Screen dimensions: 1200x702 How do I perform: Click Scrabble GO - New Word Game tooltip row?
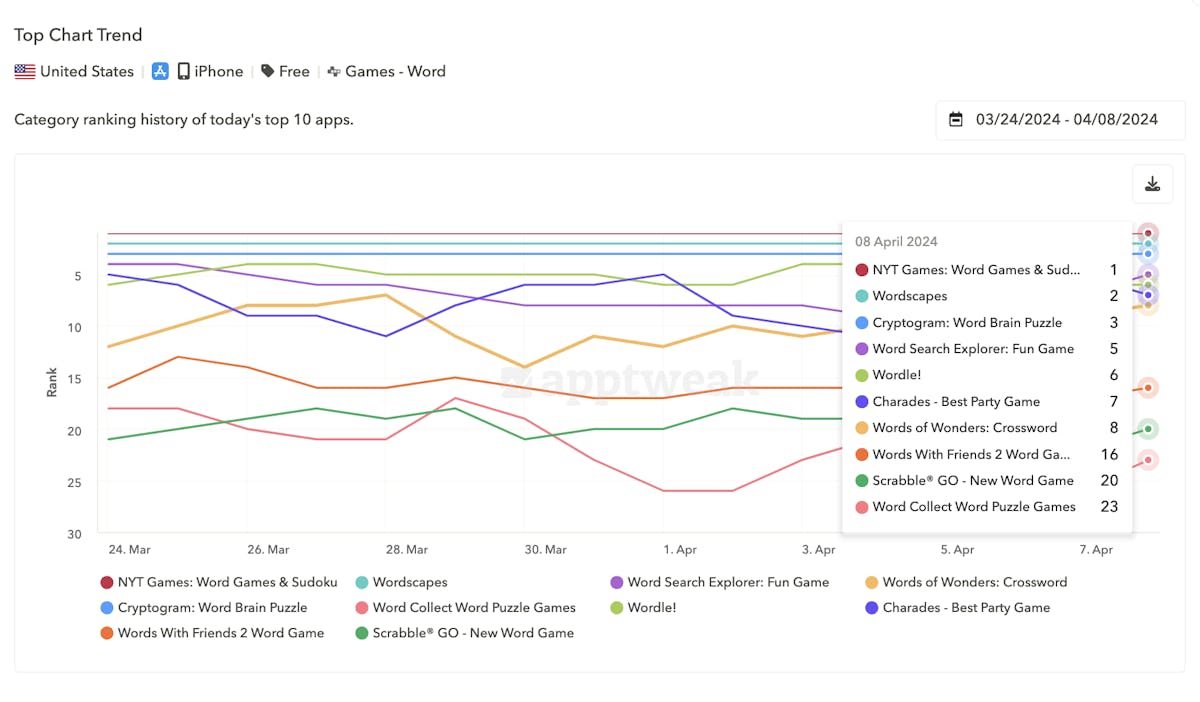[x=987, y=481]
